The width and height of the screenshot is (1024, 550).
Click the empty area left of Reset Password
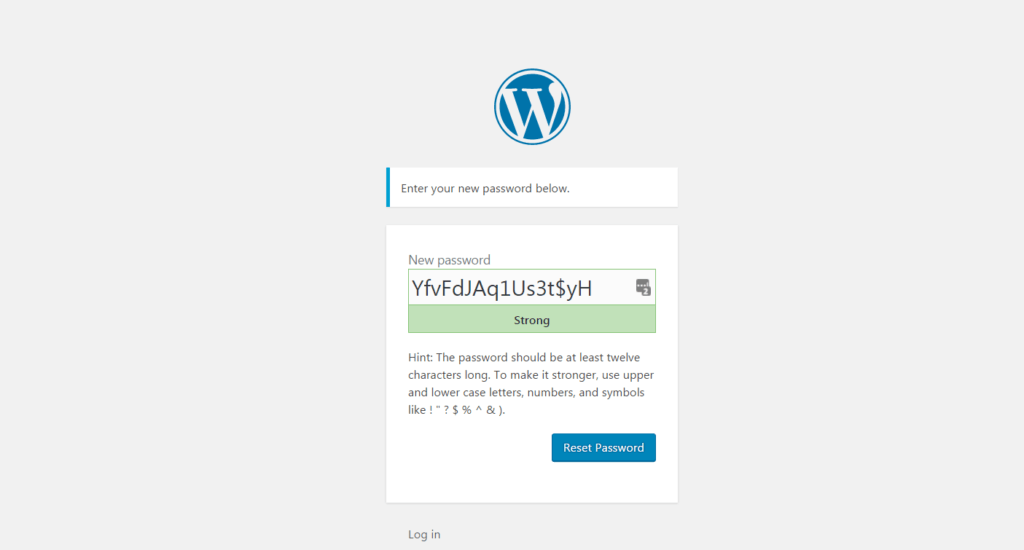click(479, 447)
